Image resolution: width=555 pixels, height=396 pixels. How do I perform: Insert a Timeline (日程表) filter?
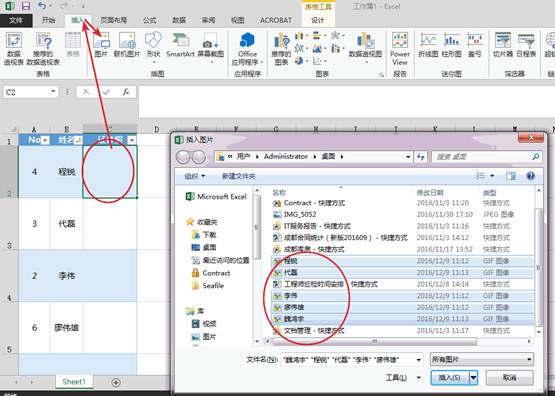click(x=526, y=45)
